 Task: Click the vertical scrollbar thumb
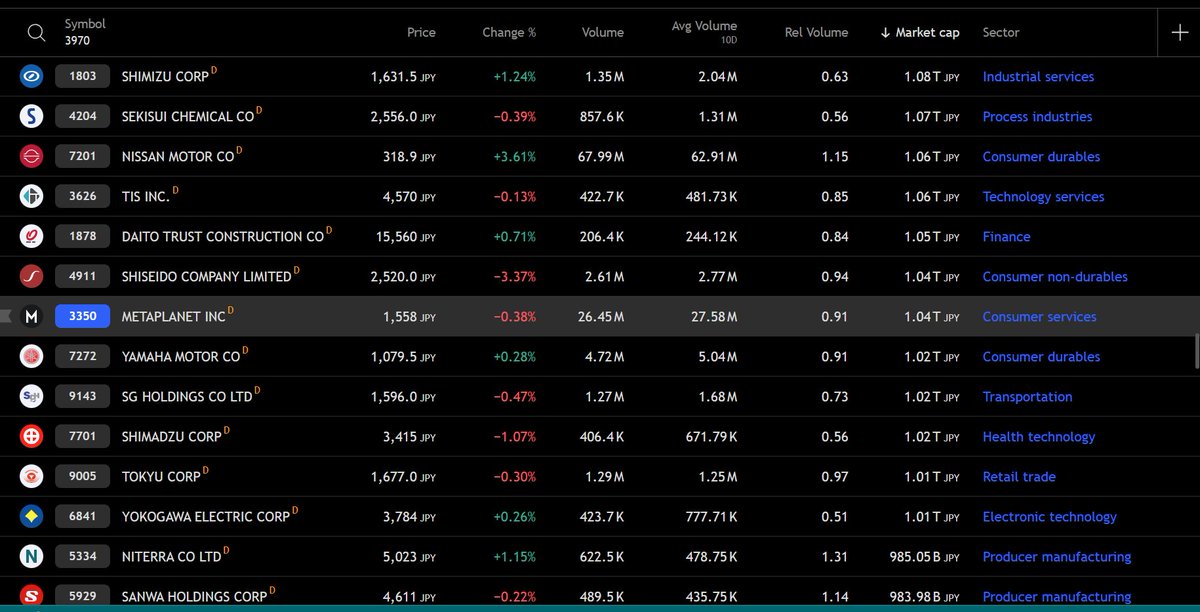[1196, 350]
